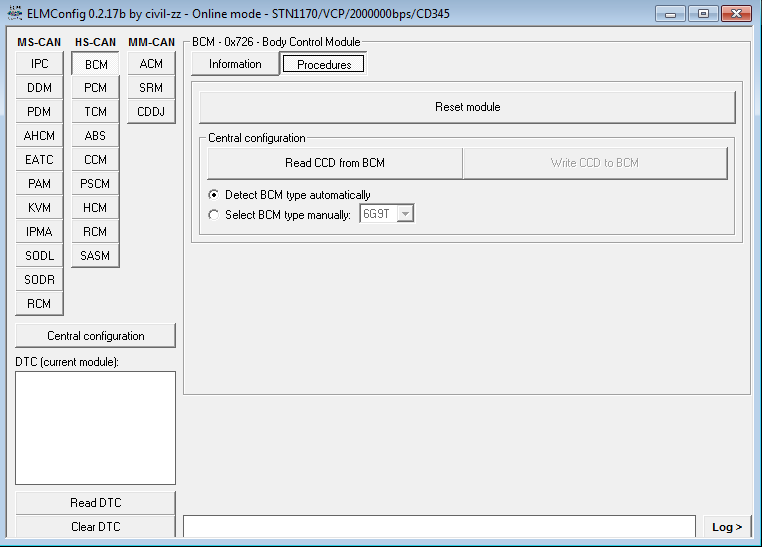
Task: Maximize the ELMConfig window
Action: 703,14
